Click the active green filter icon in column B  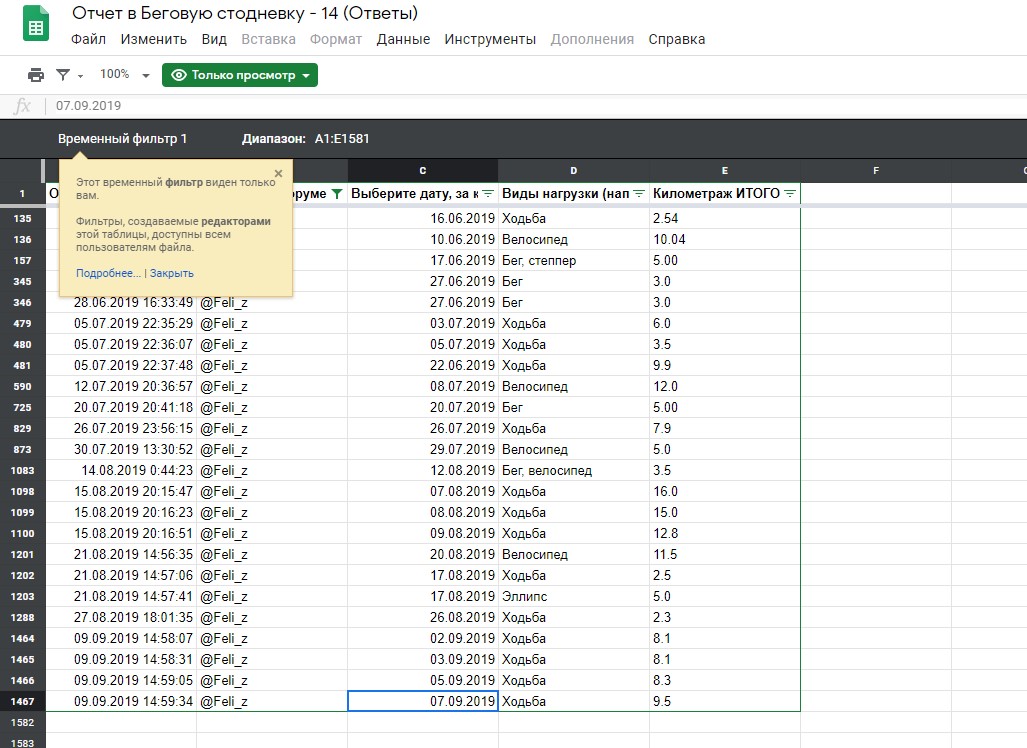point(336,193)
